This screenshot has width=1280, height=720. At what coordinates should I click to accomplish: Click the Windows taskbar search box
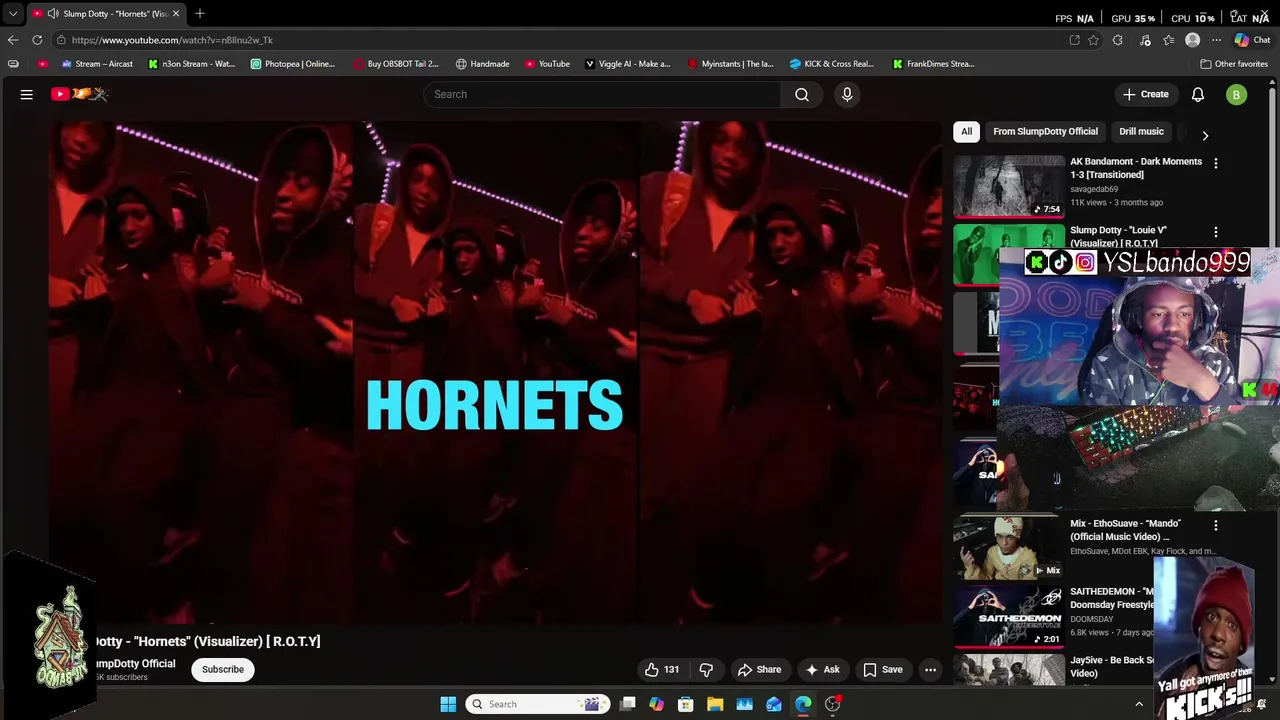[x=540, y=704]
